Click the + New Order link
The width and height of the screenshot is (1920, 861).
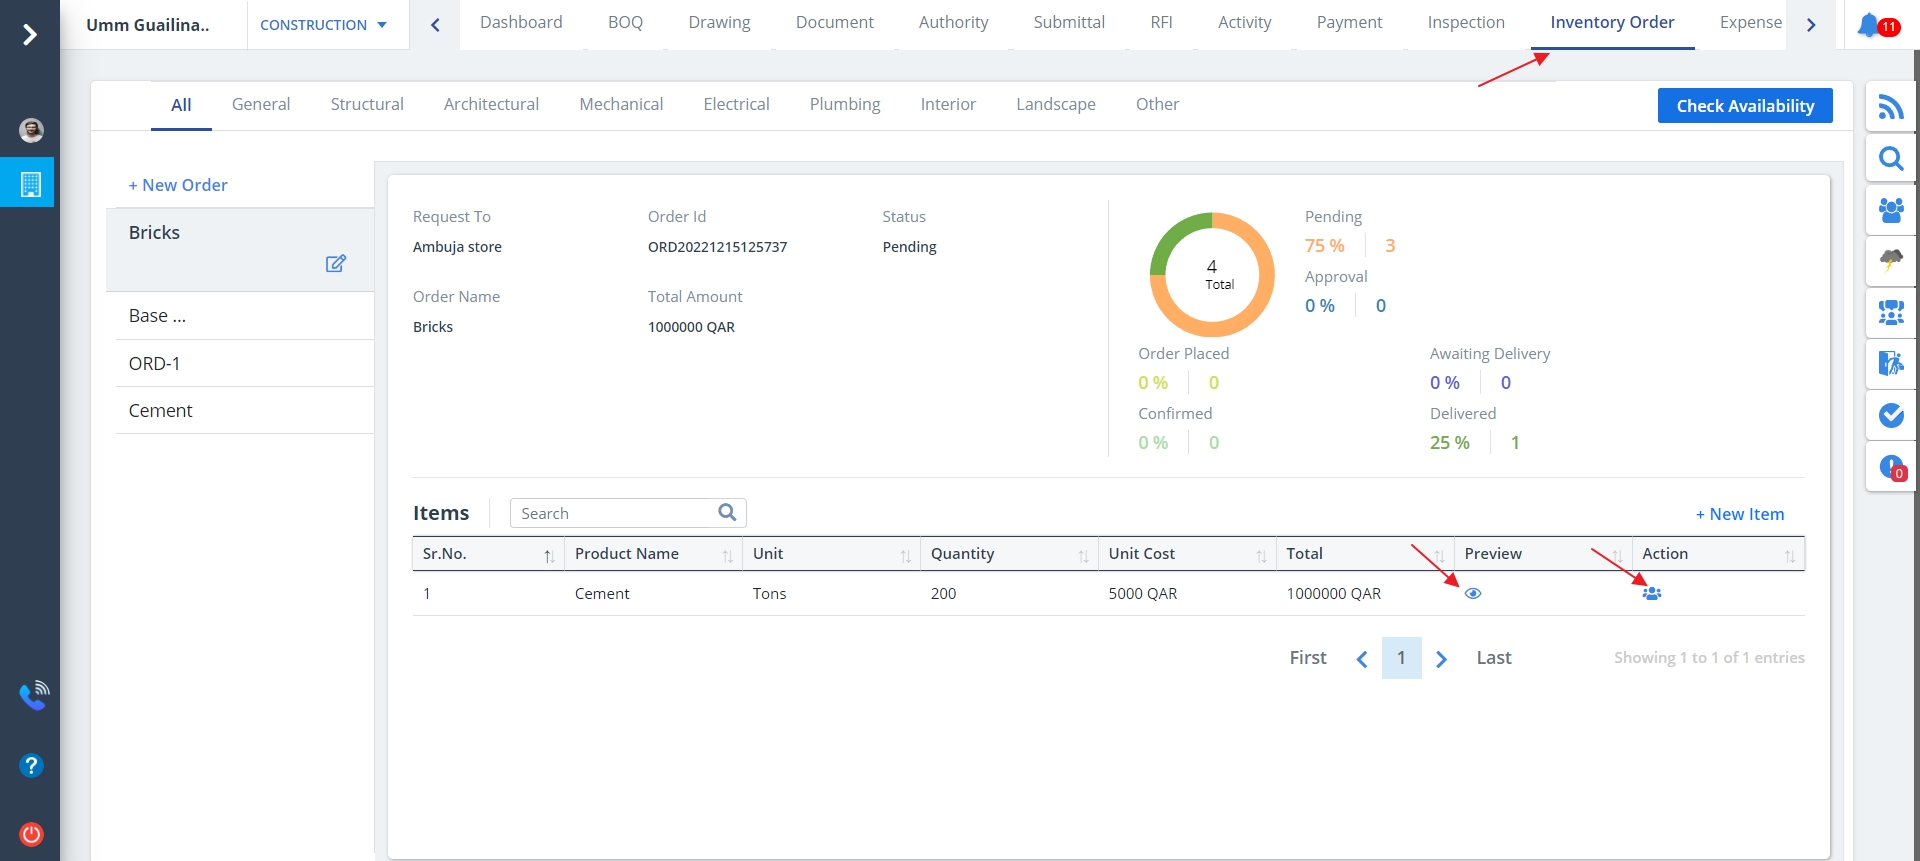point(178,185)
